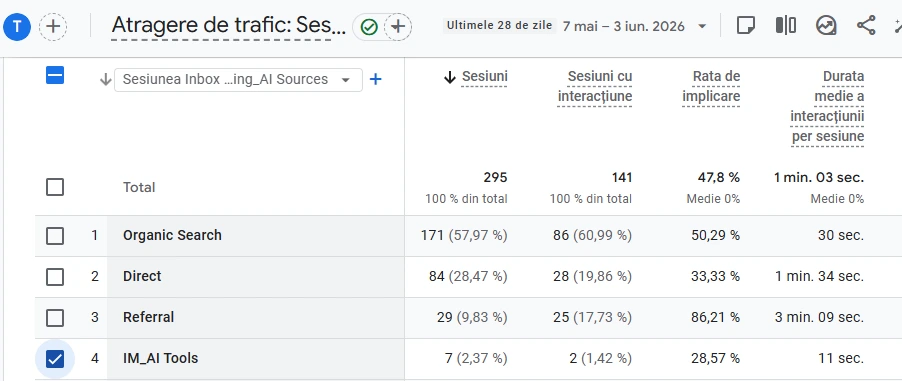Click sort arrow beside dimension selector

pyautogui.click(x=105, y=80)
